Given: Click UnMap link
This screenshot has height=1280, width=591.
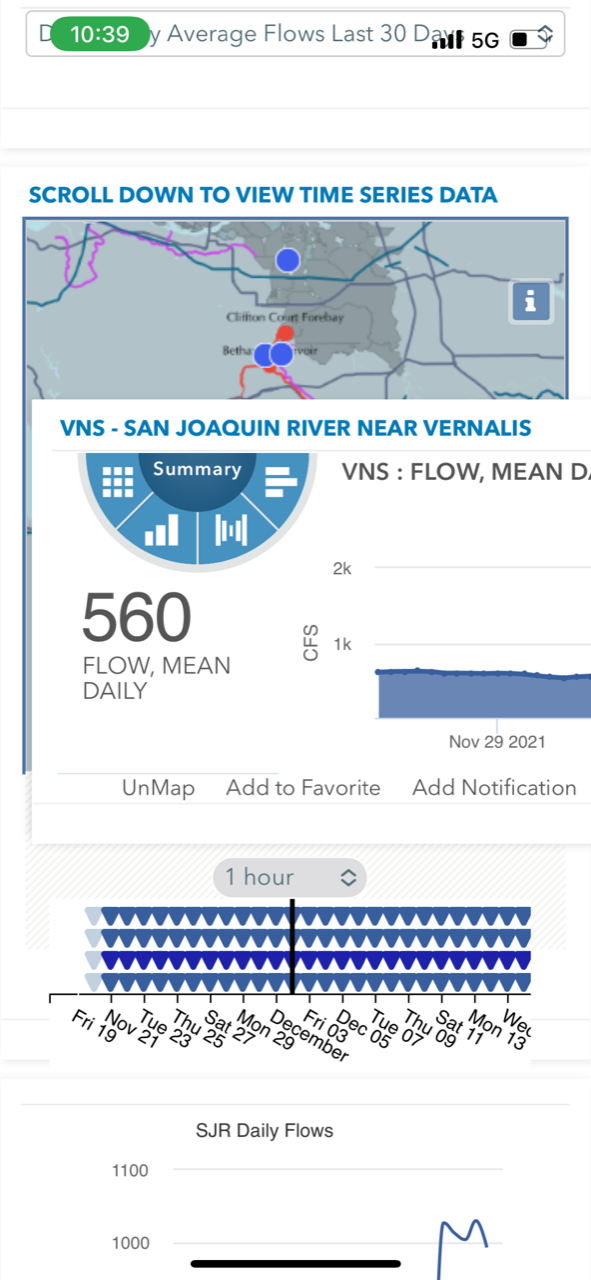Looking at the screenshot, I should [x=158, y=788].
